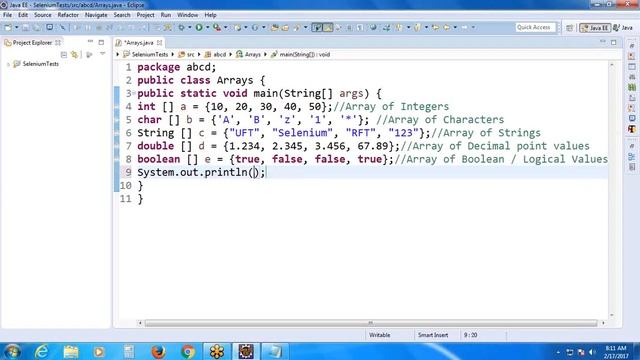
Task: Open the File menu
Action: click(7, 15)
